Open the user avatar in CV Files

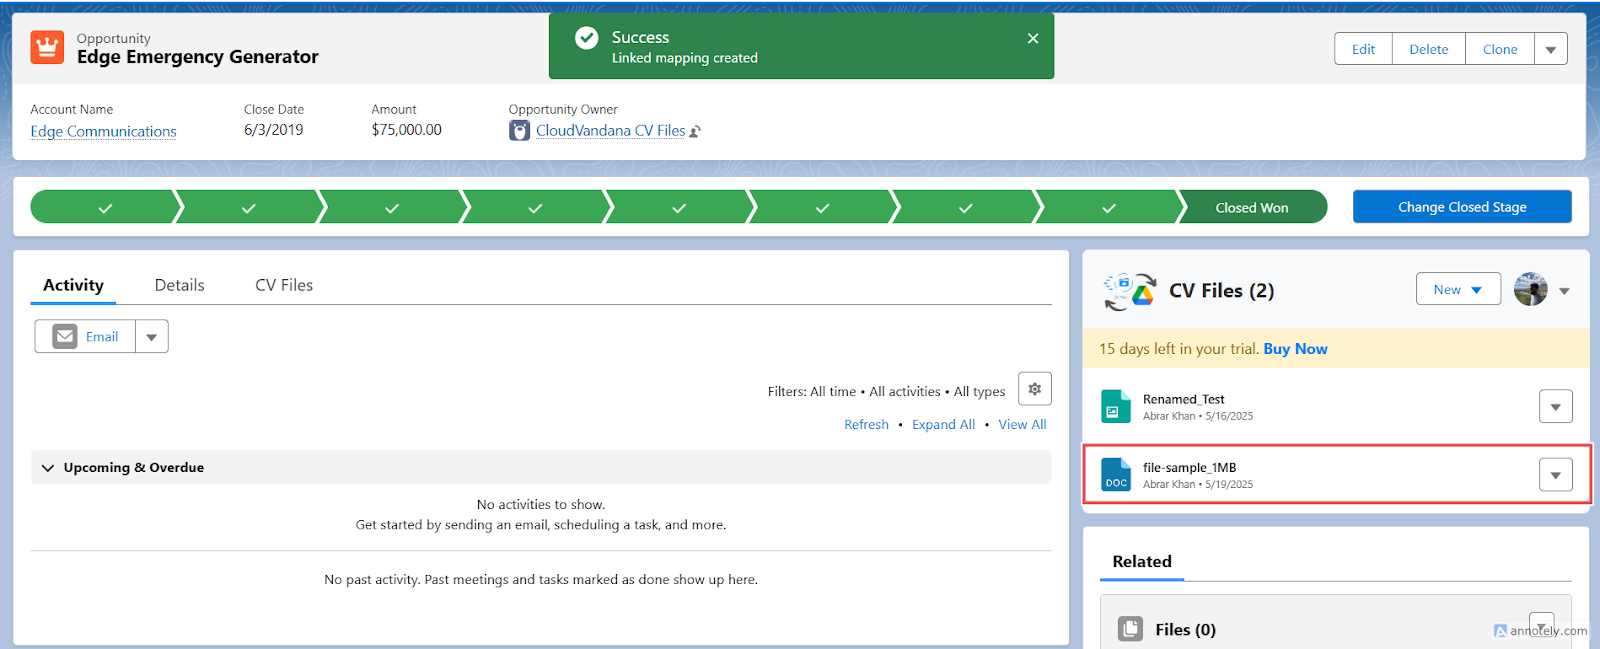1531,290
